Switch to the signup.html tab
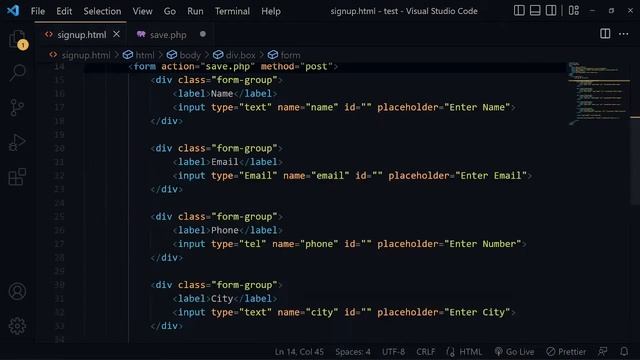The height and width of the screenshot is (360, 640). coord(82,35)
